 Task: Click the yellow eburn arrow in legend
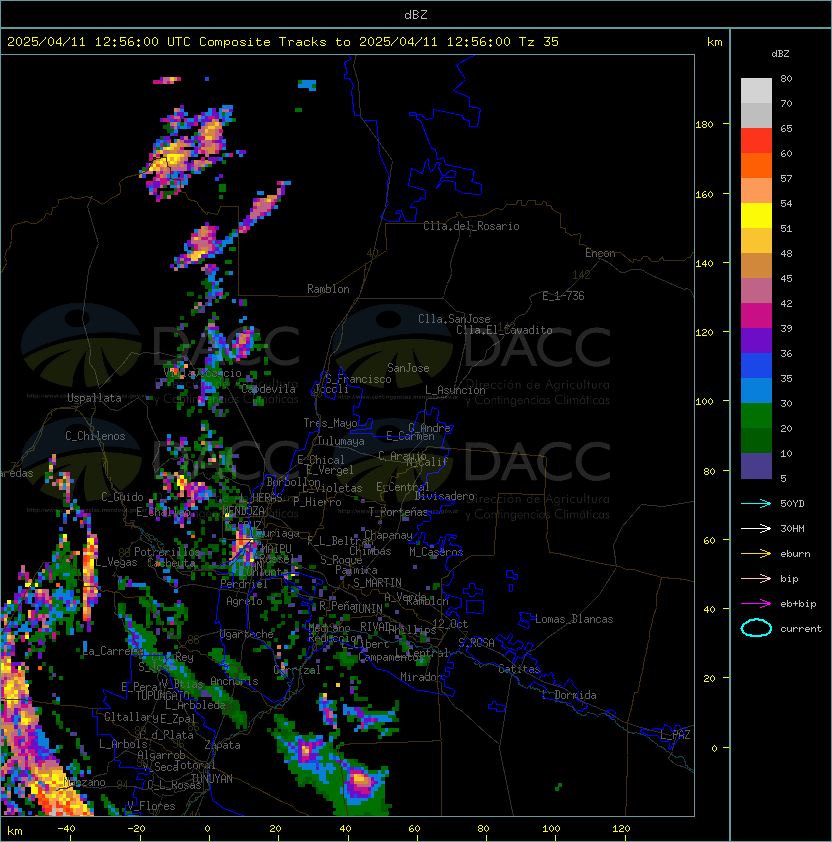(756, 554)
